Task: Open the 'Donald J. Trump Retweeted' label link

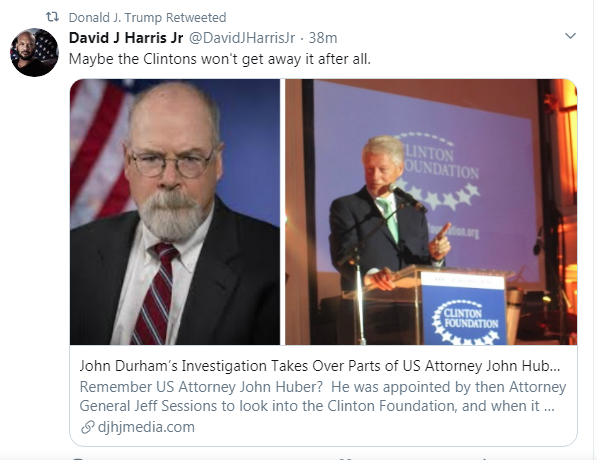Action: point(147,18)
